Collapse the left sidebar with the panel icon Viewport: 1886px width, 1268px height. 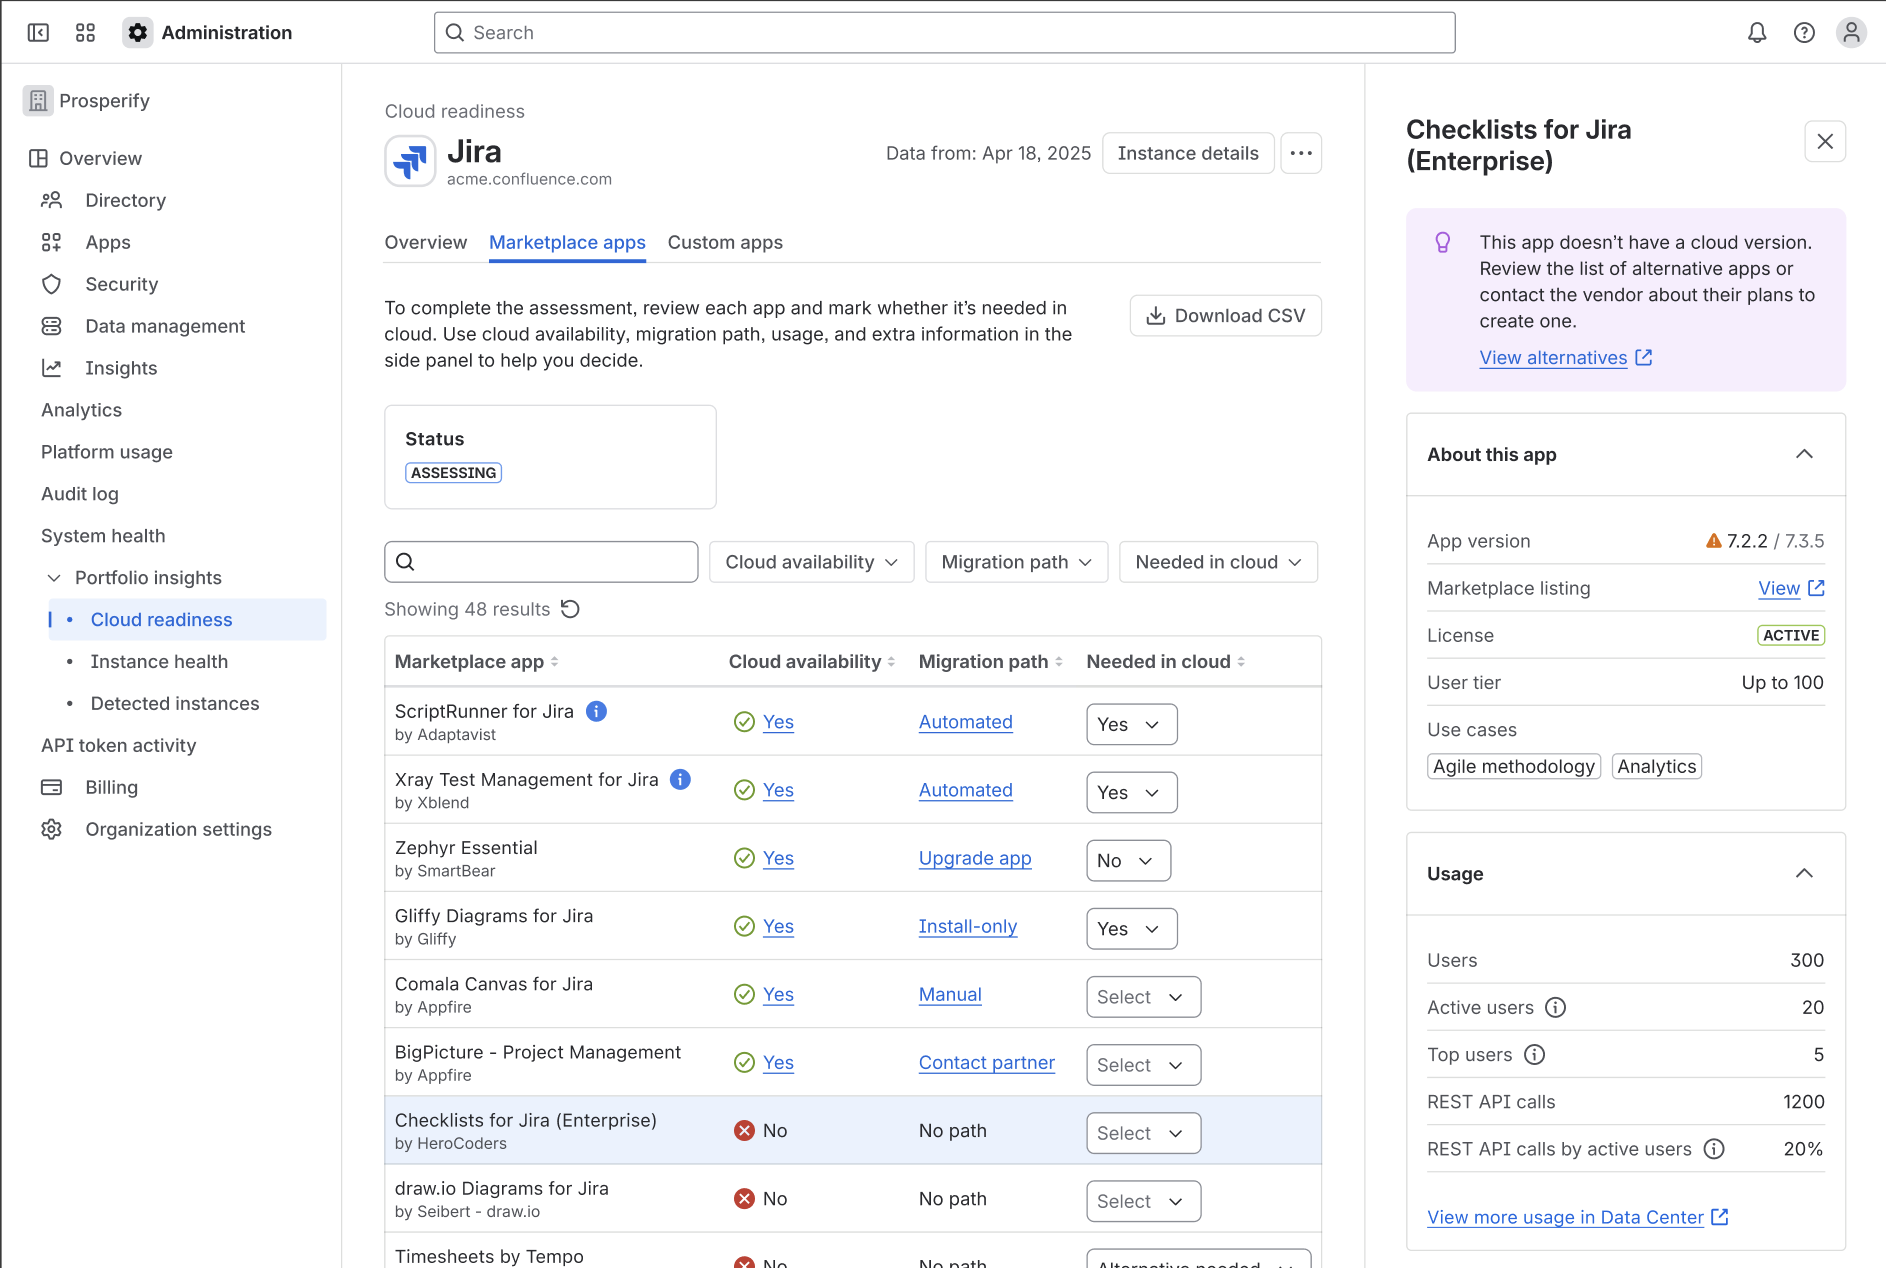(38, 32)
